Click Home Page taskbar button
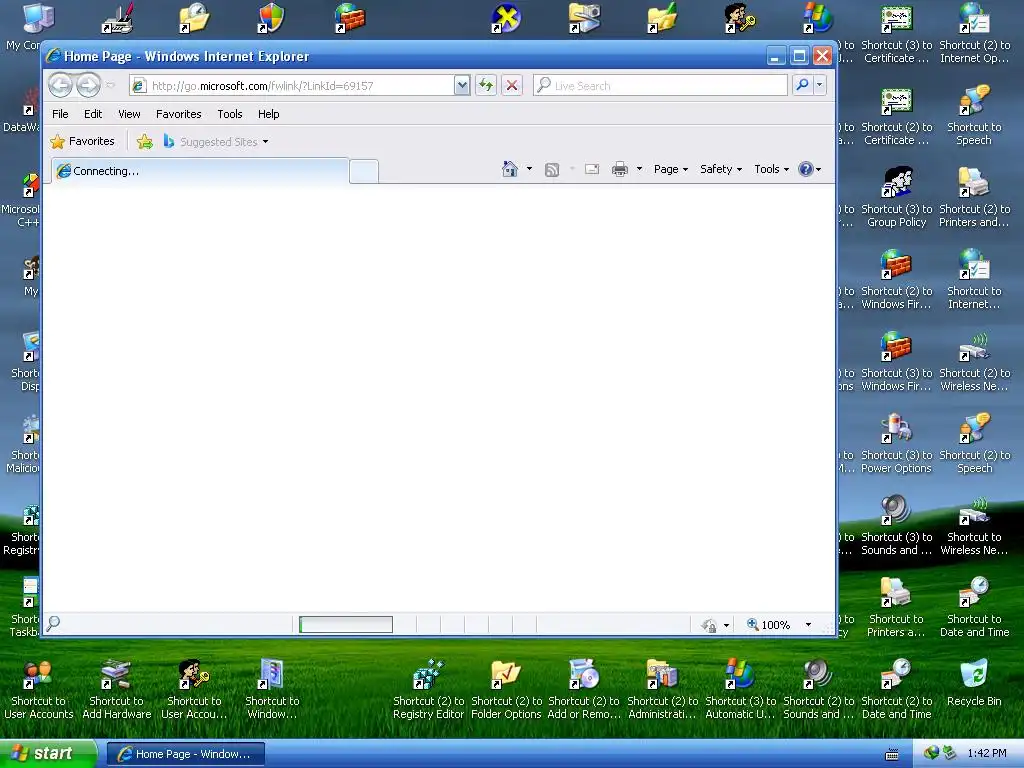This screenshot has height=768, width=1024. click(185, 754)
